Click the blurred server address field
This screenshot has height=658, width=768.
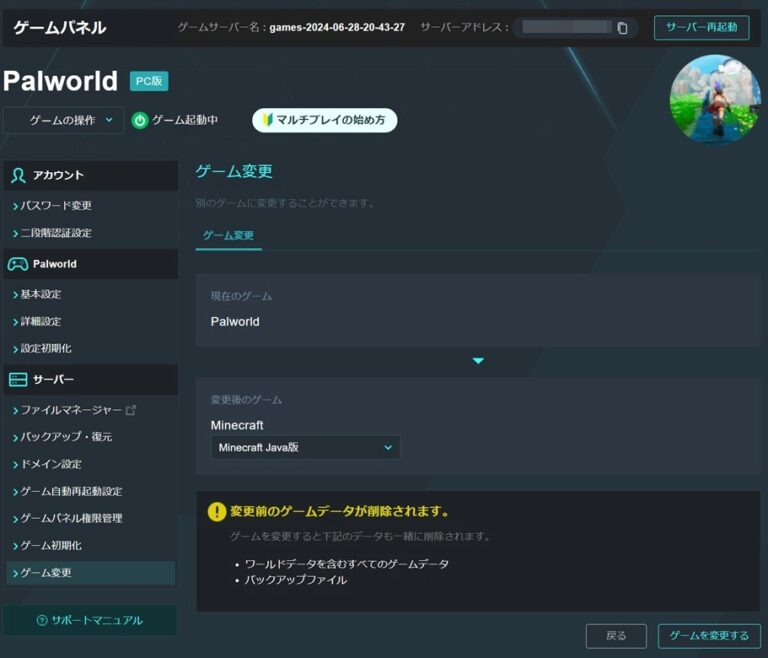pos(567,27)
